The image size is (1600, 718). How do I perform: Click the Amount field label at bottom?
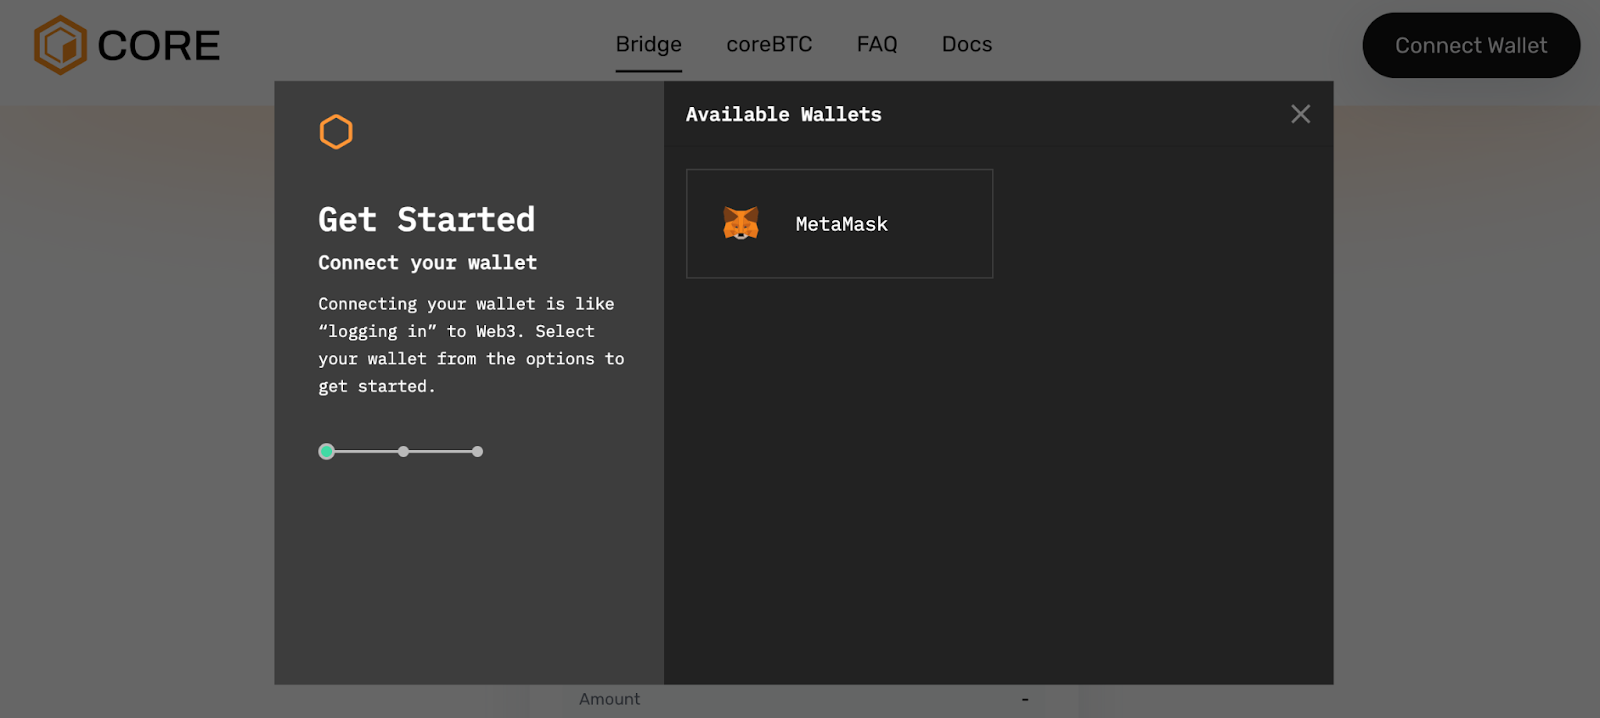tap(609, 700)
